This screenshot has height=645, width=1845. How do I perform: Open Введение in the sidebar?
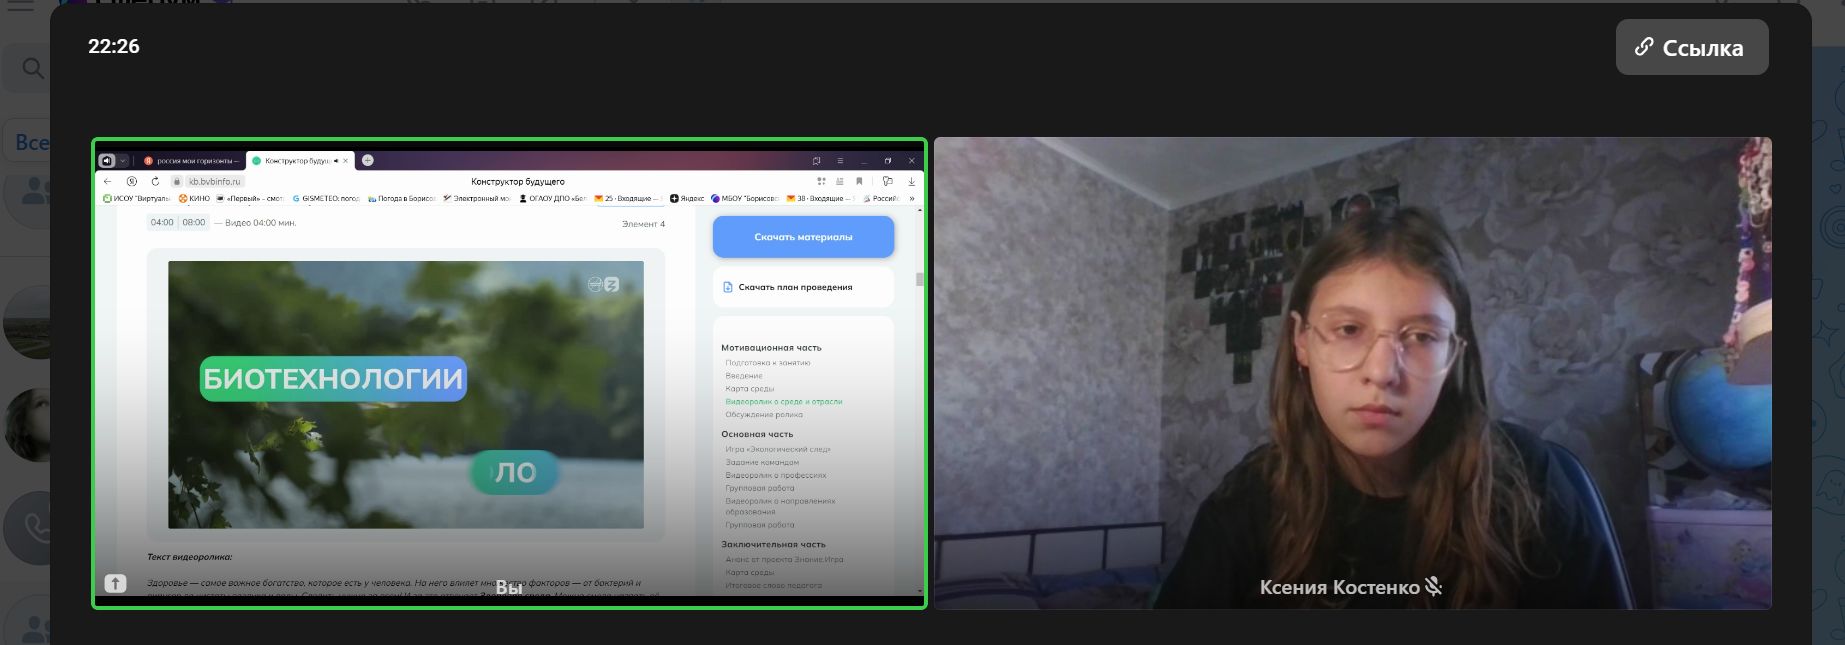click(744, 375)
